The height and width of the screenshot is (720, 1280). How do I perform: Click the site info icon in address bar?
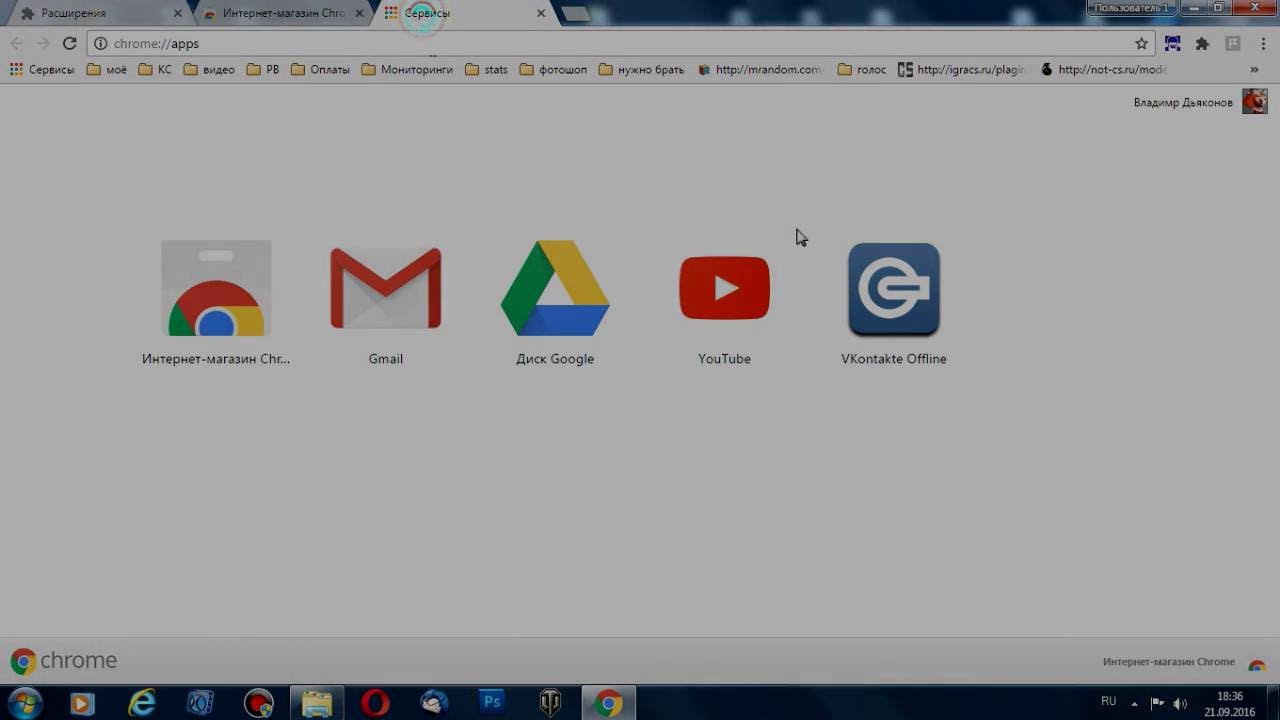click(100, 43)
